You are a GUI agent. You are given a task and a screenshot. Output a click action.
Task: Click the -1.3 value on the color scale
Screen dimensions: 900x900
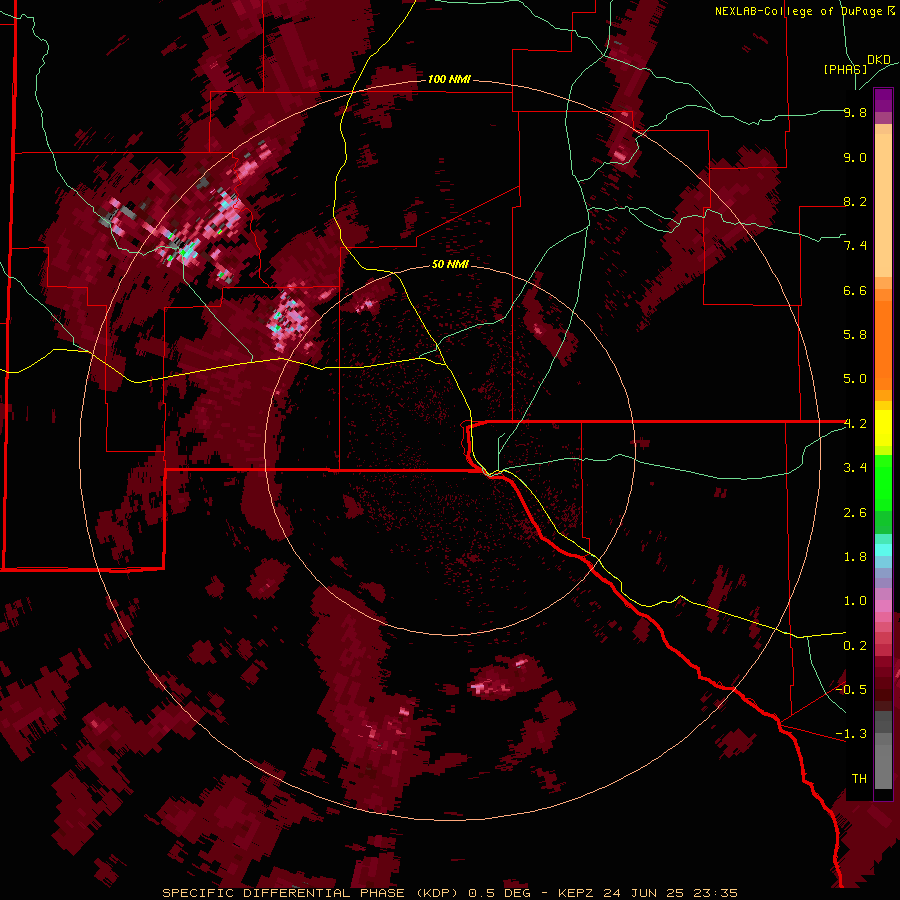(851, 734)
